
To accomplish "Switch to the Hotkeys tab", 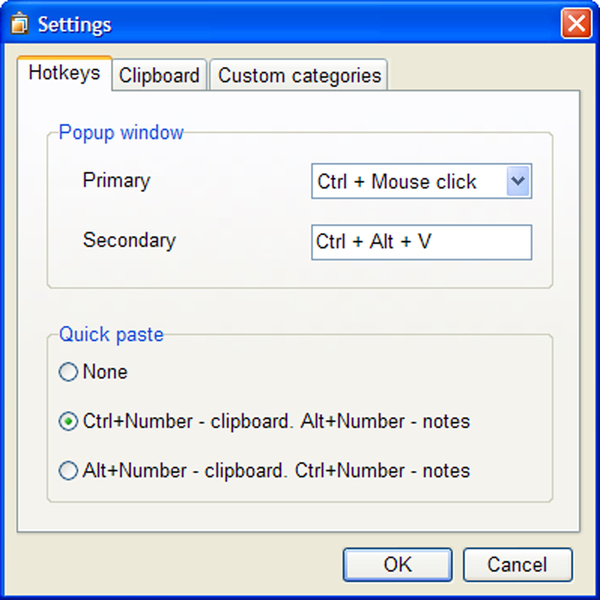I will [x=64, y=73].
